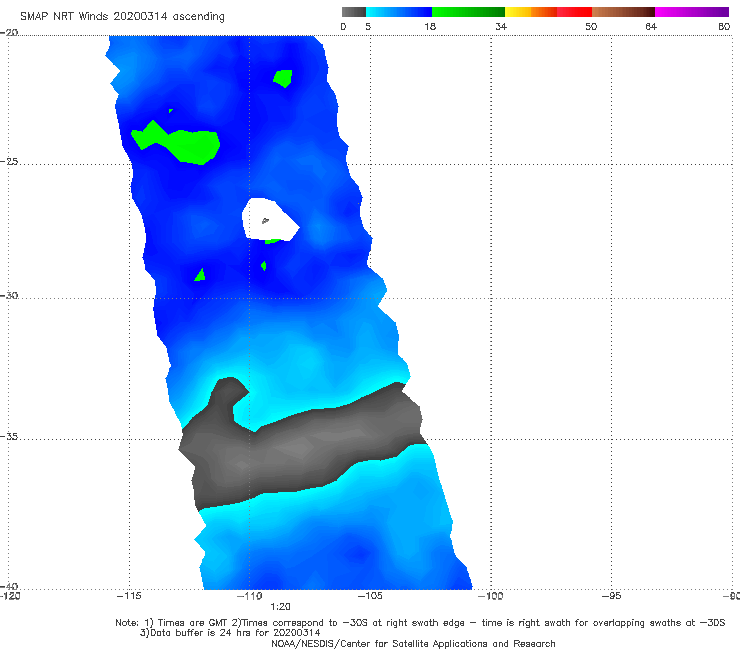Click the color bar label 64
This screenshot has height=650, width=740.
coord(651,27)
